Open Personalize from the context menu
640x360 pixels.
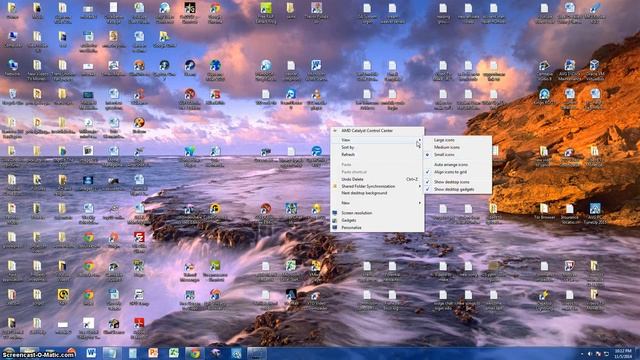377,228
